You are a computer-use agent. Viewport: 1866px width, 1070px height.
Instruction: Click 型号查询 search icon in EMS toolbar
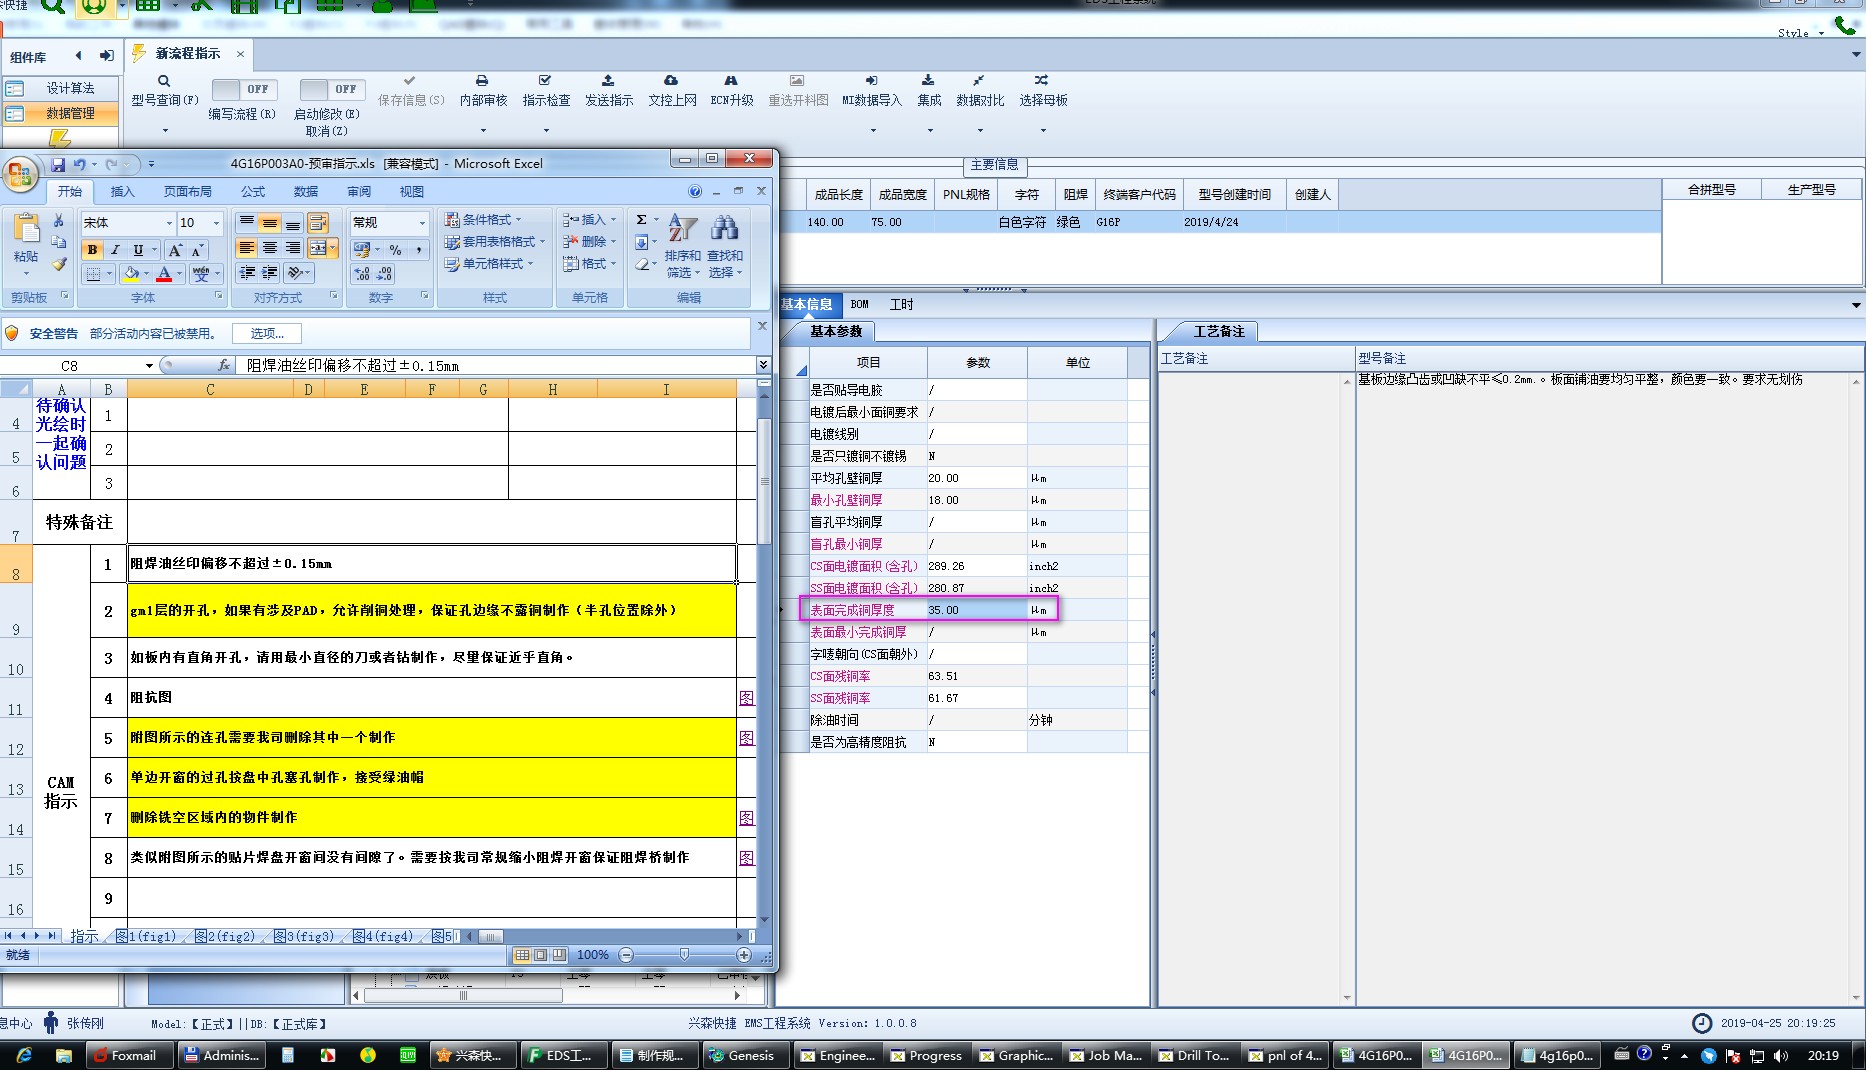point(164,81)
